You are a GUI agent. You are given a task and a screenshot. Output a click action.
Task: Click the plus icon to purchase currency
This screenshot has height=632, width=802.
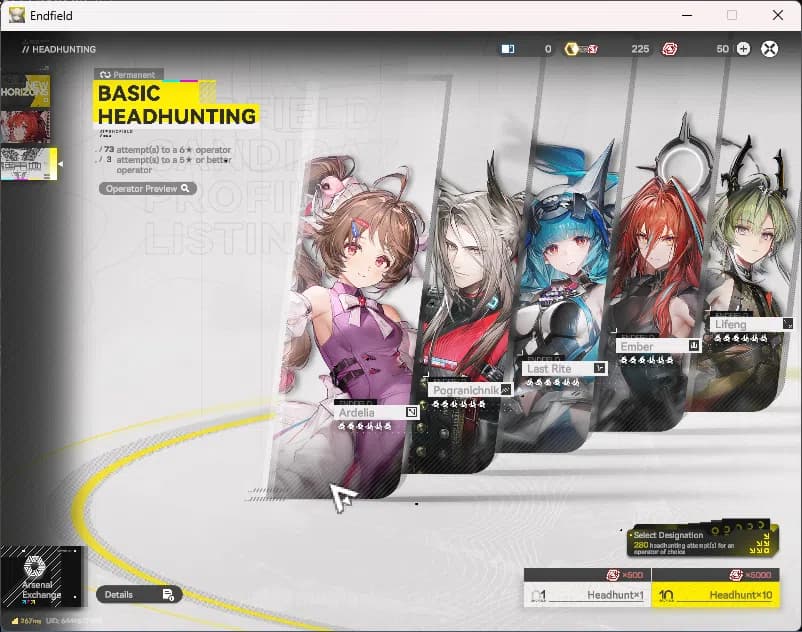click(x=744, y=48)
